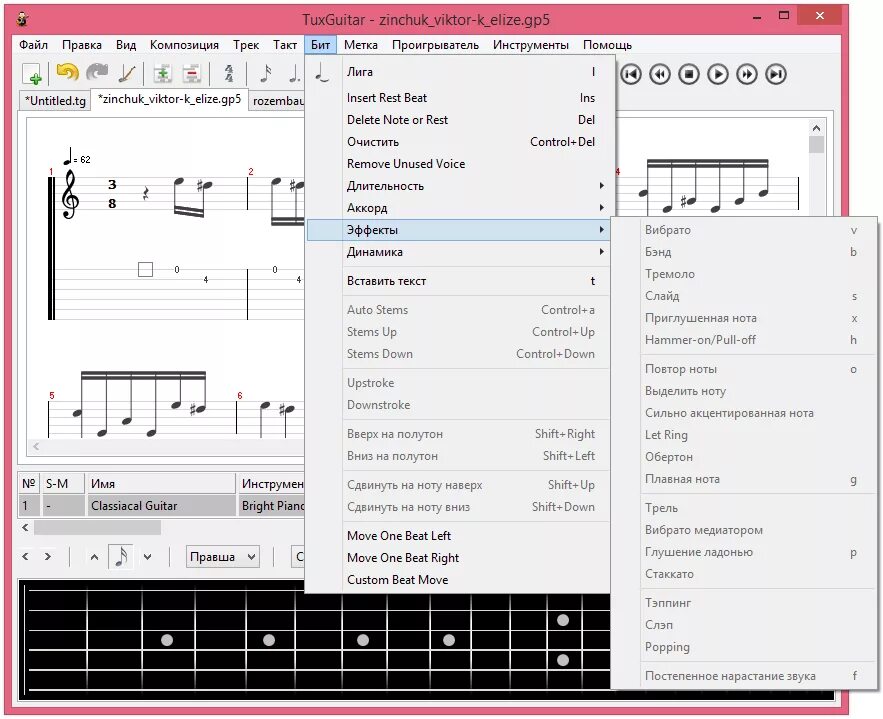Decrease duration with fretboard down arrow

tap(148, 557)
